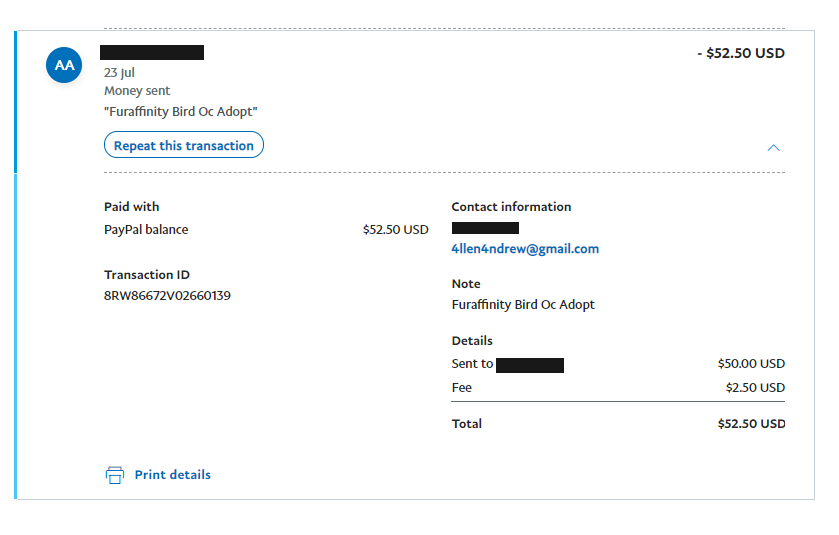
Task: Click the AA avatar circle
Action: tap(64, 65)
